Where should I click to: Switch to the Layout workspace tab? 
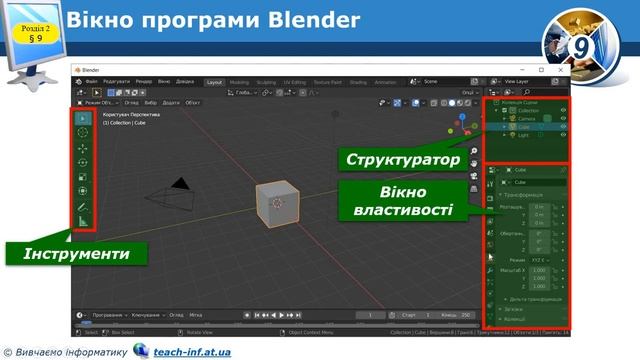pos(214,82)
